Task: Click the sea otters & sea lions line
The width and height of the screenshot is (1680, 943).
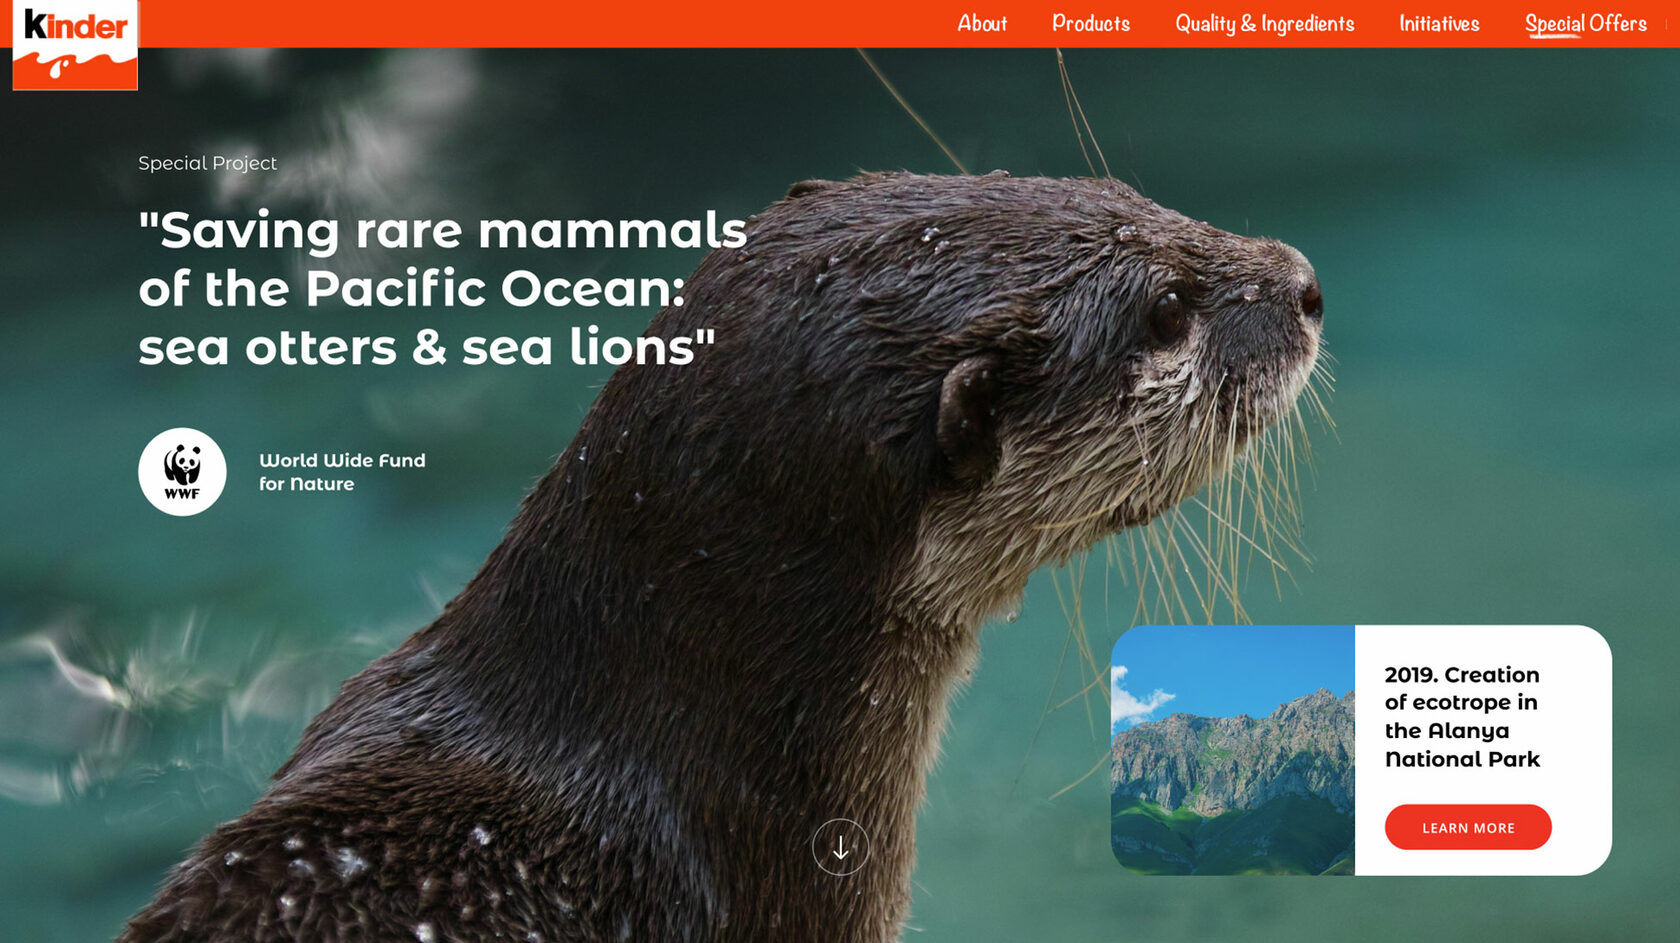Action: click(427, 347)
